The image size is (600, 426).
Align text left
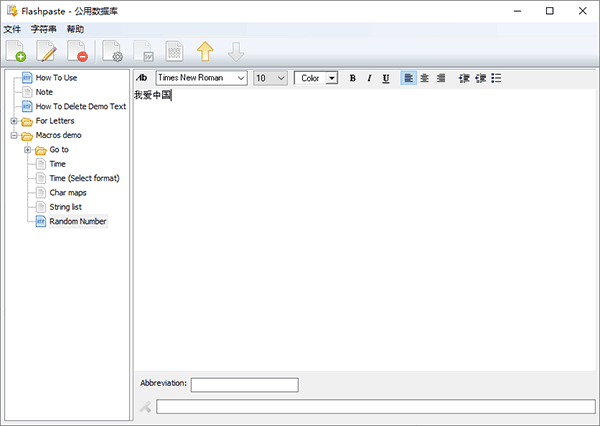pos(408,78)
